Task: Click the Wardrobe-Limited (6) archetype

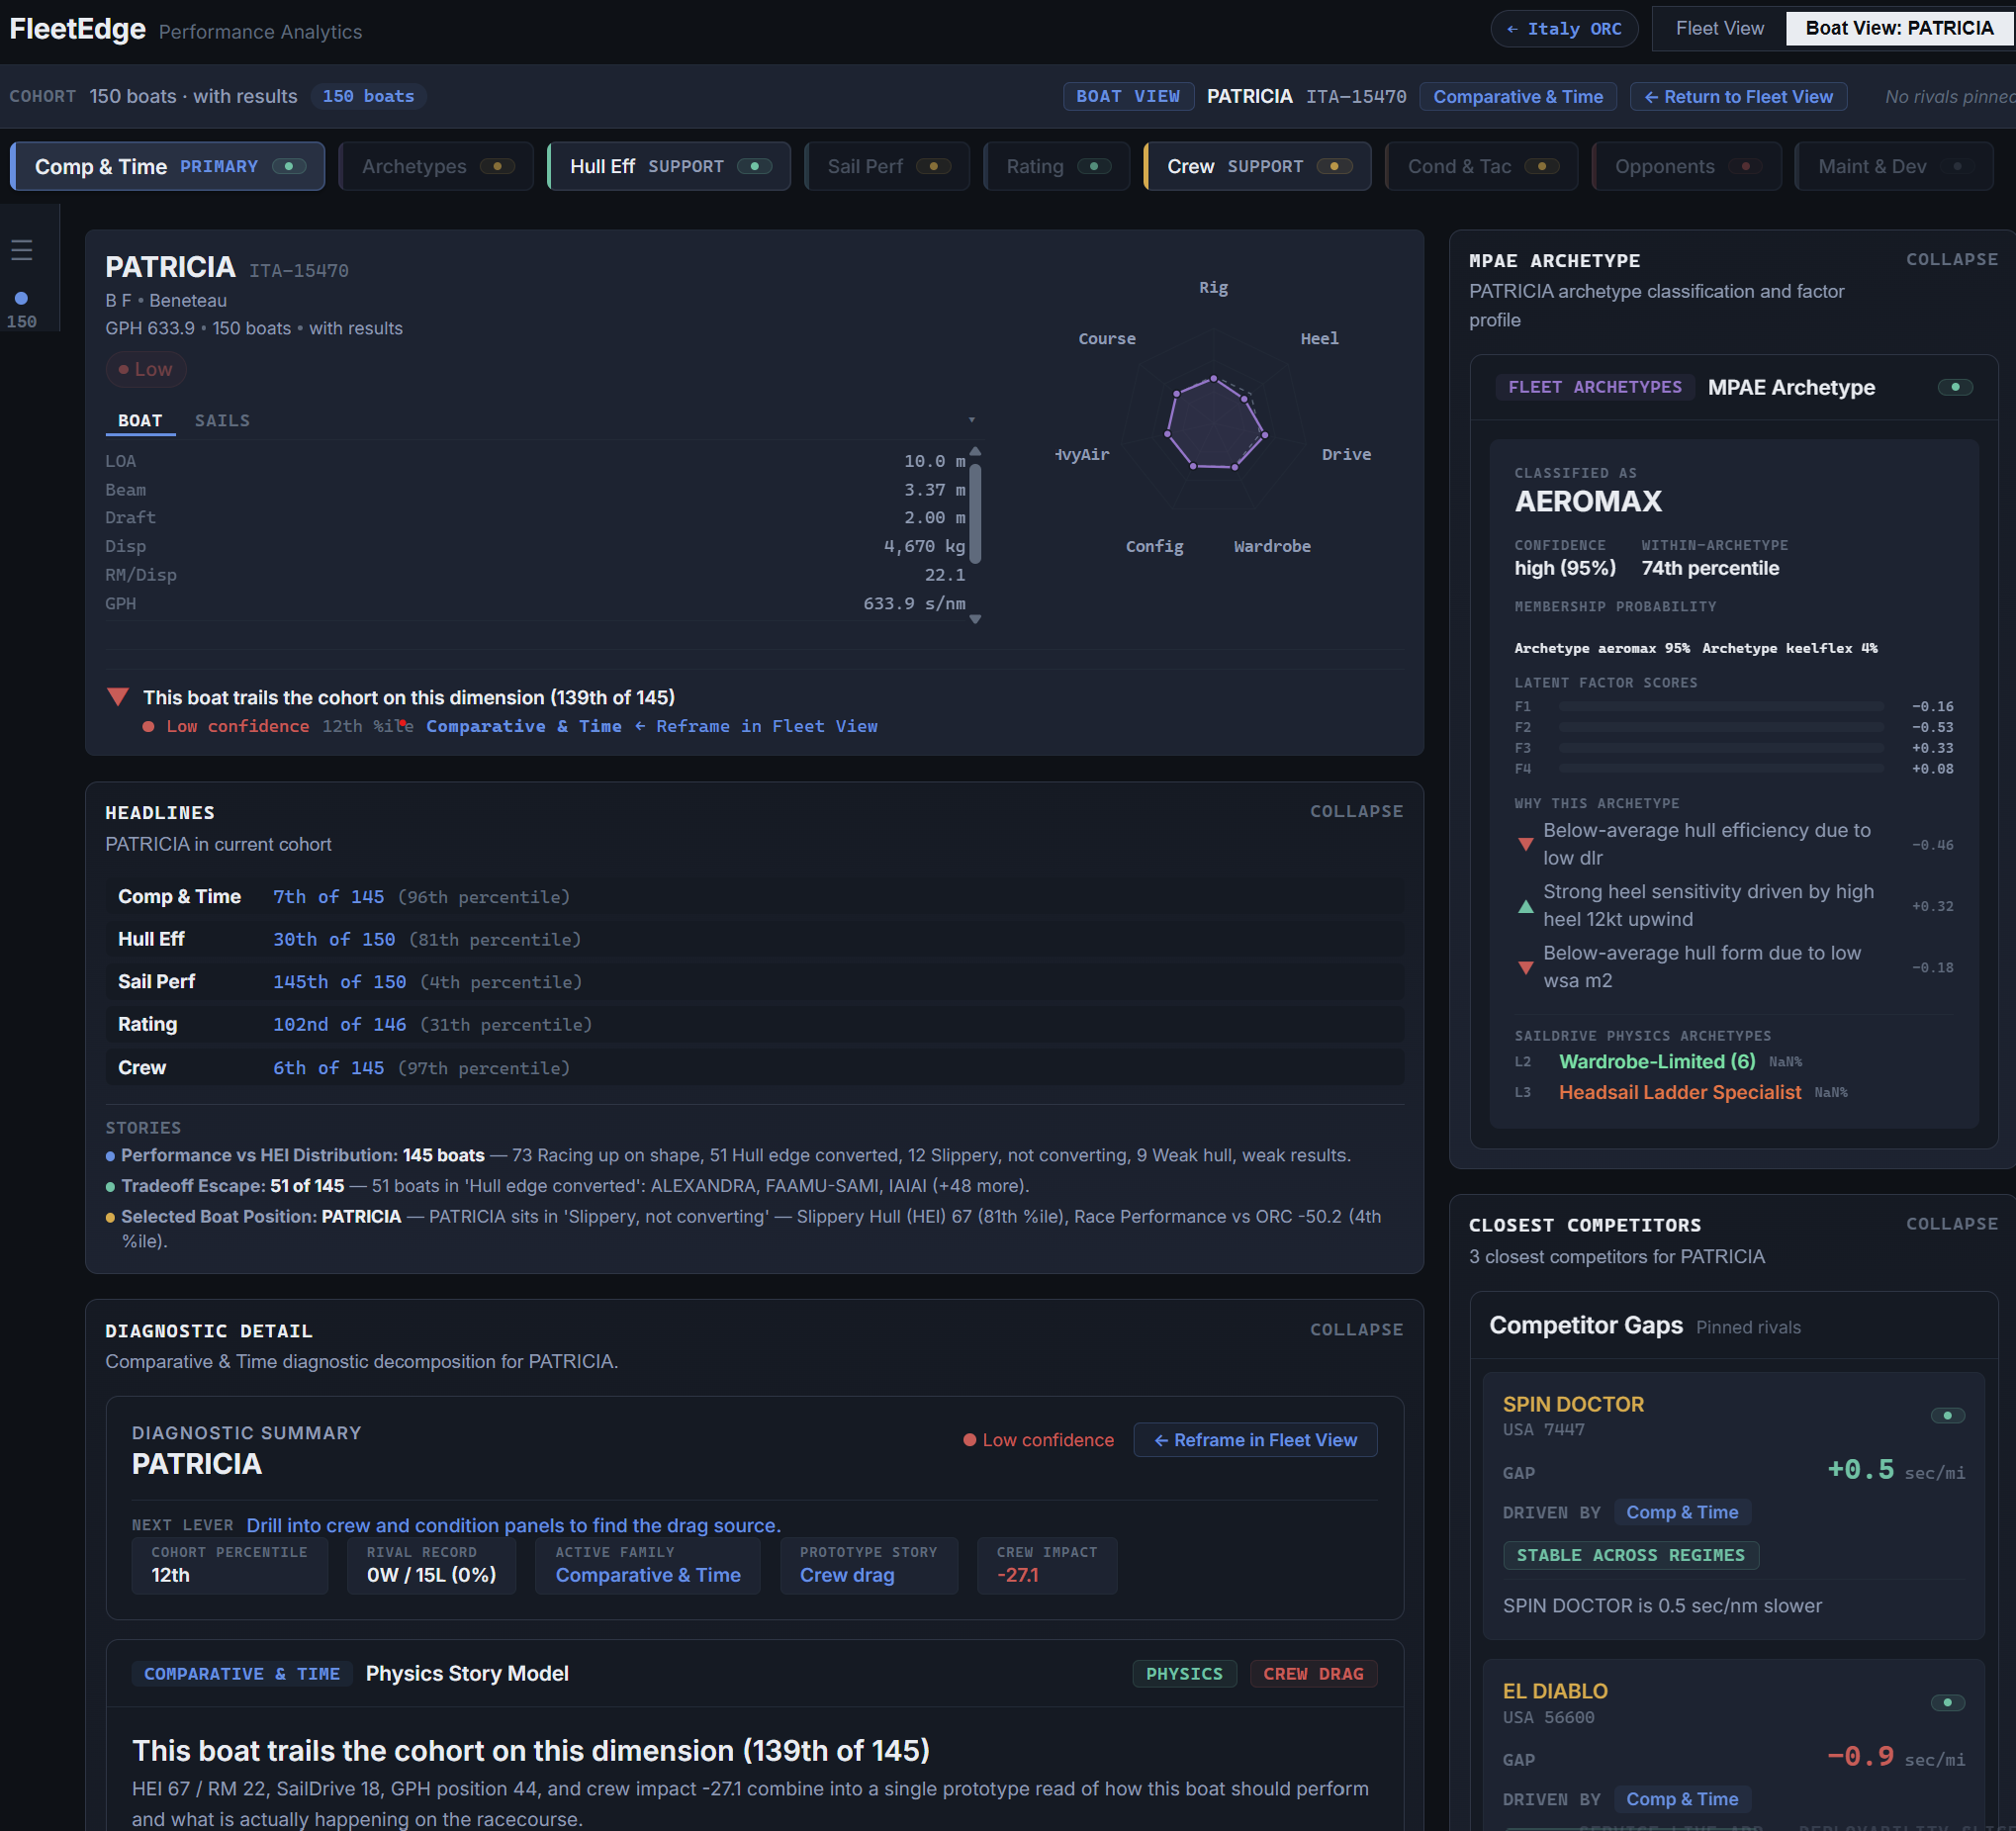Action: (x=1657, y=1061)
